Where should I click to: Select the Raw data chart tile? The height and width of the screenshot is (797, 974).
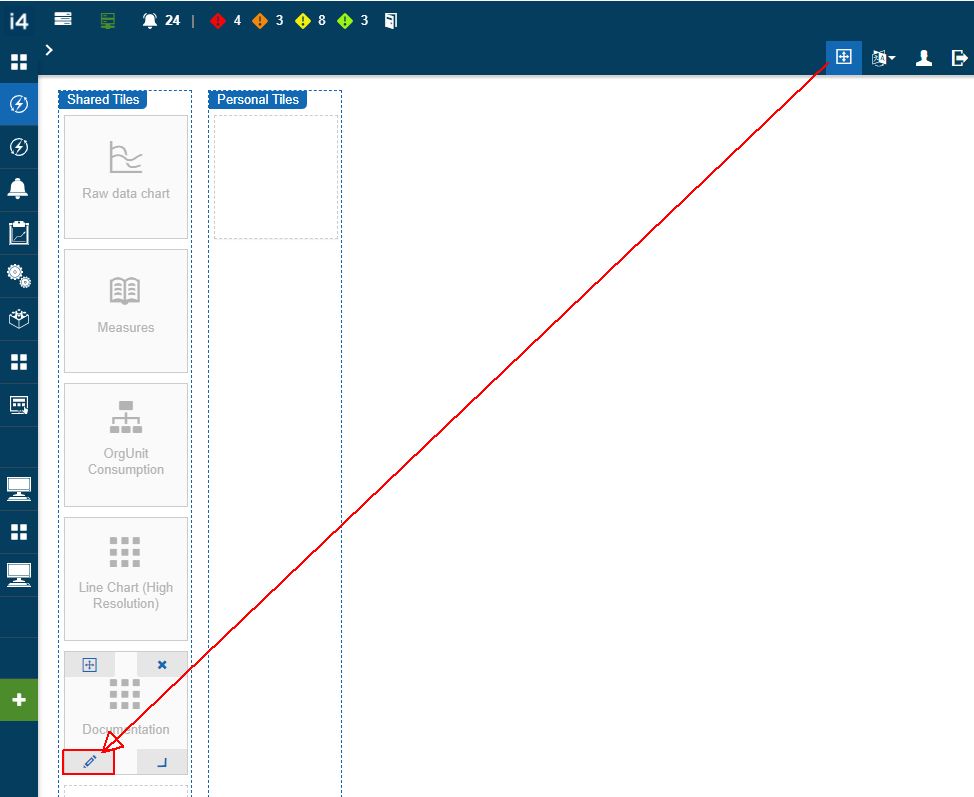pos(126,176)
